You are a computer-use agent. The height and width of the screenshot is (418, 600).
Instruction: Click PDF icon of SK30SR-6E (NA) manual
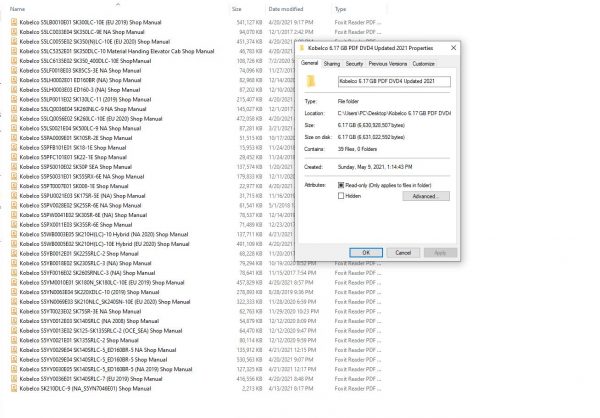(x=14, y=215)
